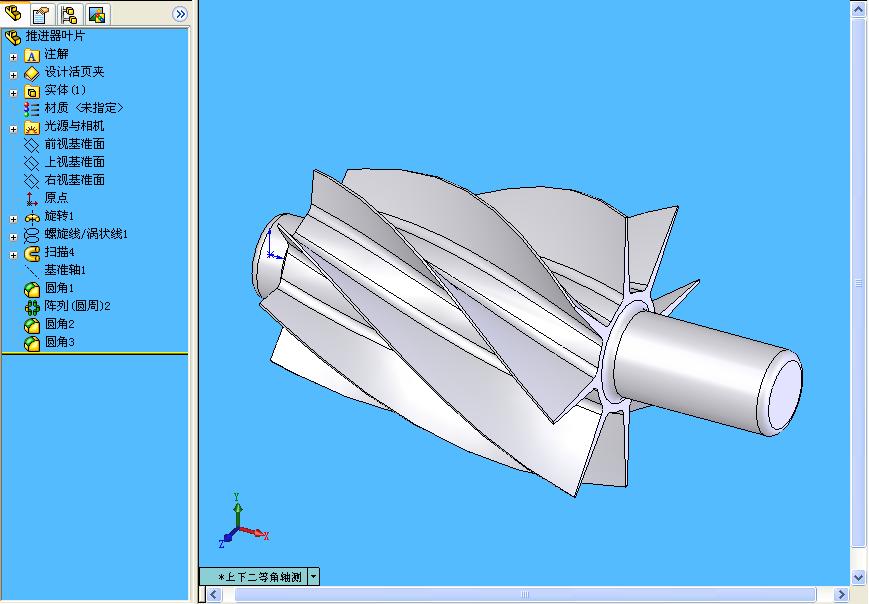Image resolution: width=869 pixels, height=604 pixels.
Task: Click the horizontal scrollbar right arrow
Action: [841, 595]
